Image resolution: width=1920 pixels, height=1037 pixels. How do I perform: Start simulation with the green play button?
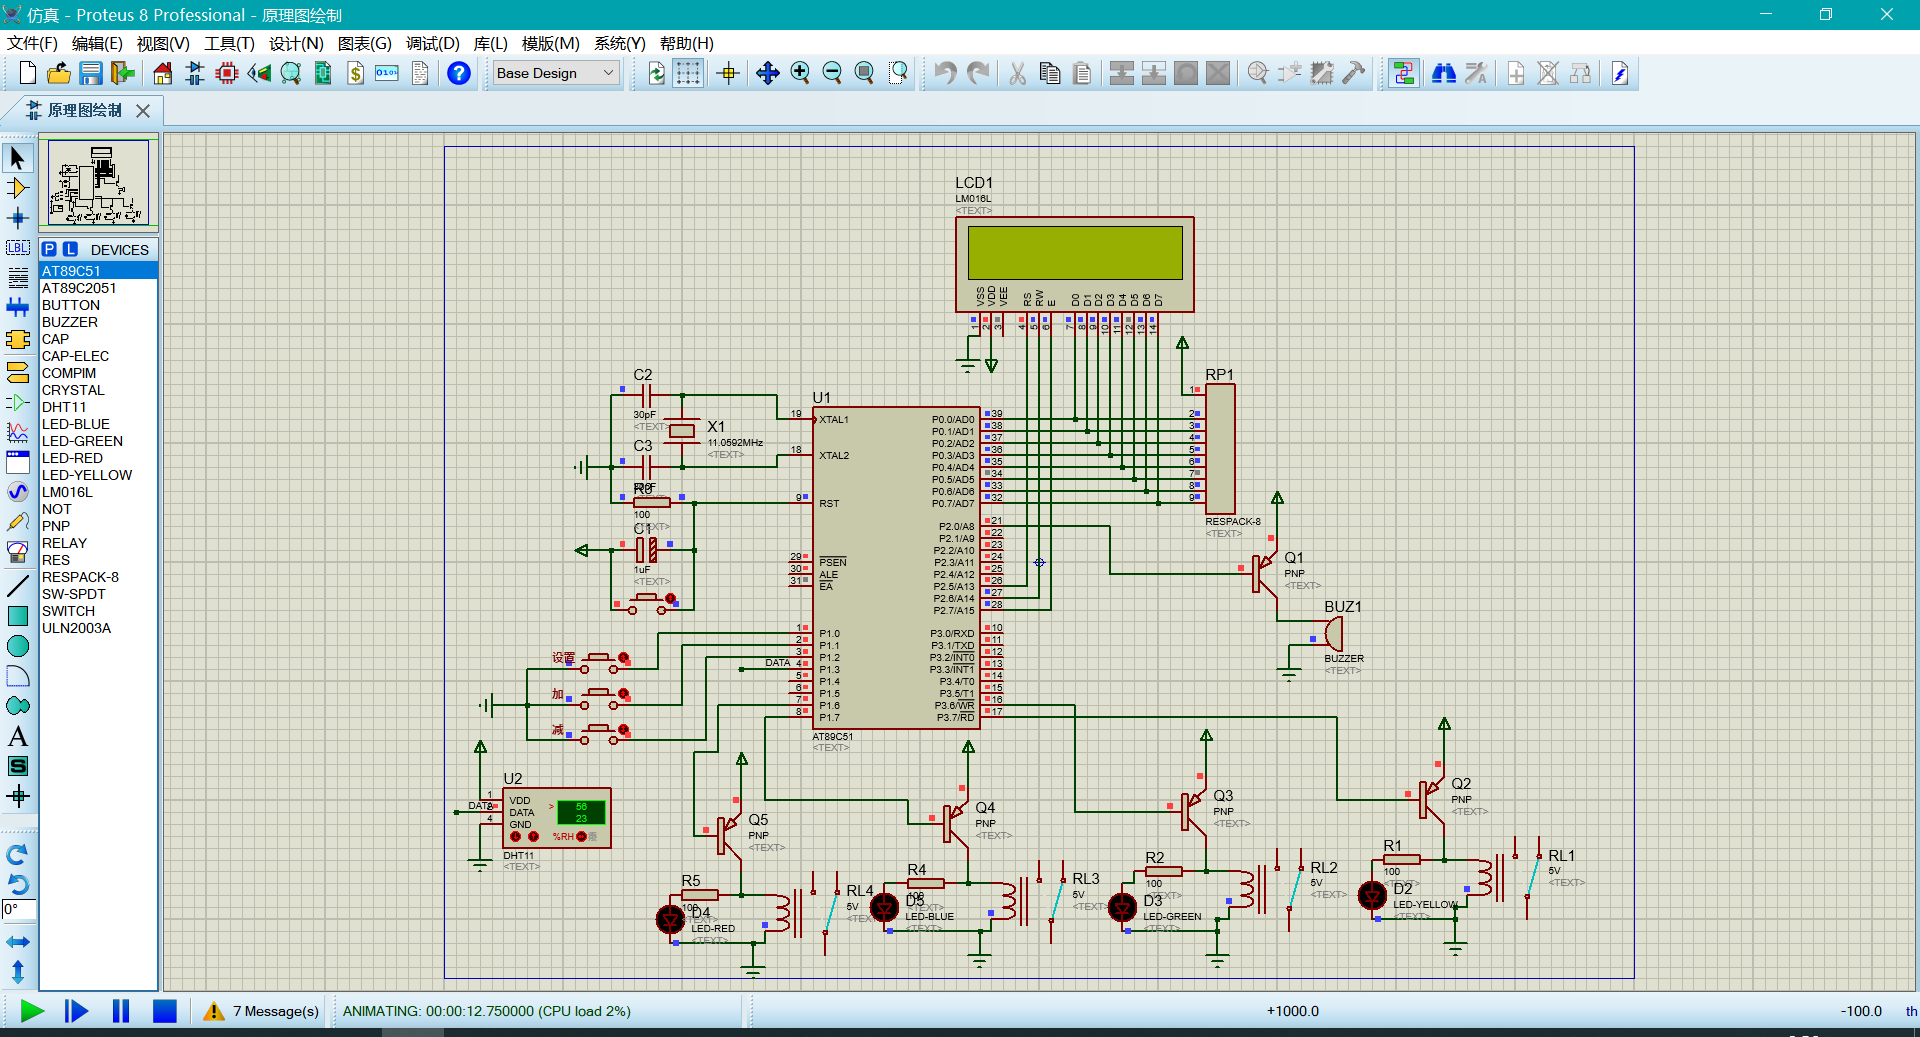coord(32,1011)
